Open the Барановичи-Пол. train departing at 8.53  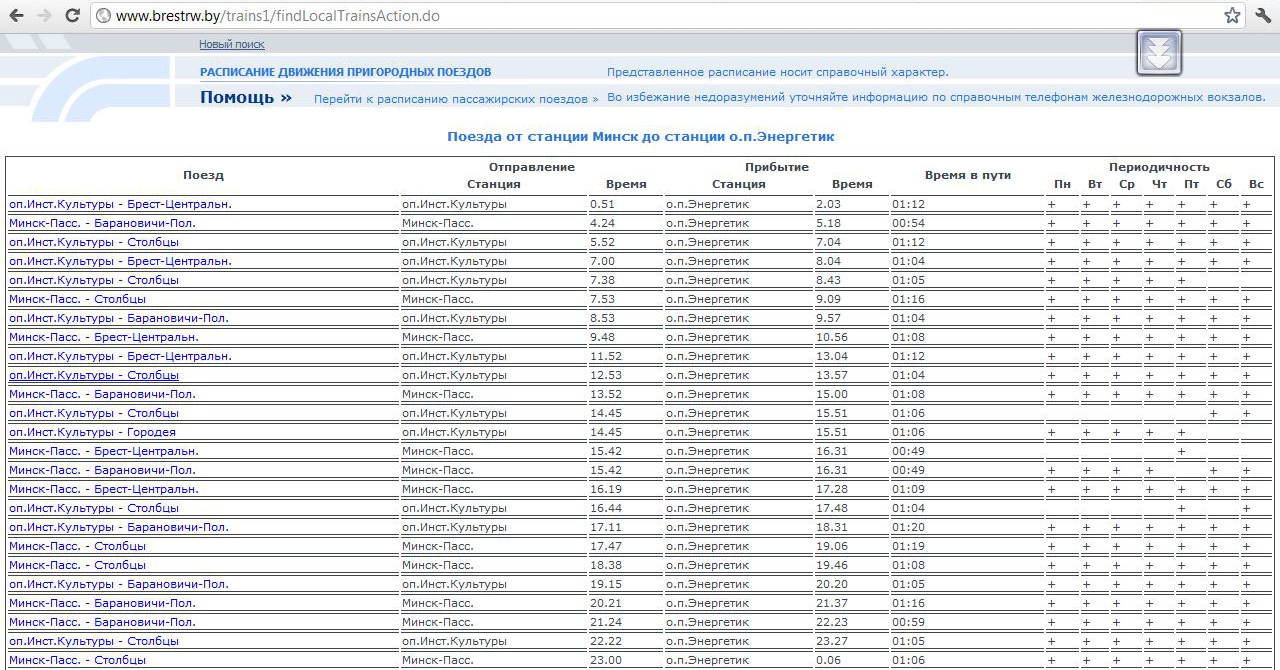[119, 318]
